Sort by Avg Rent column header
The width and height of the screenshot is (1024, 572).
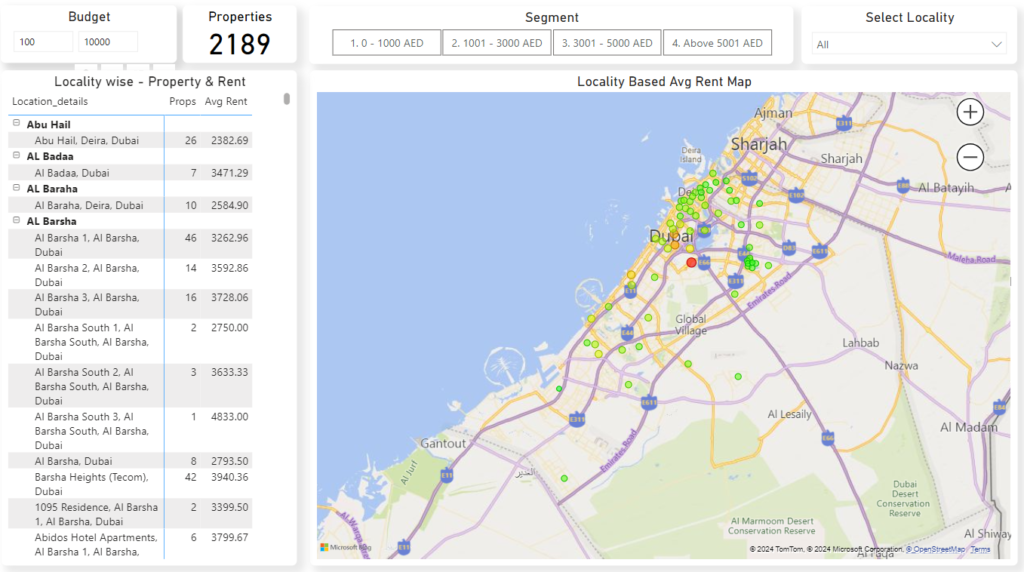point(226,101)
